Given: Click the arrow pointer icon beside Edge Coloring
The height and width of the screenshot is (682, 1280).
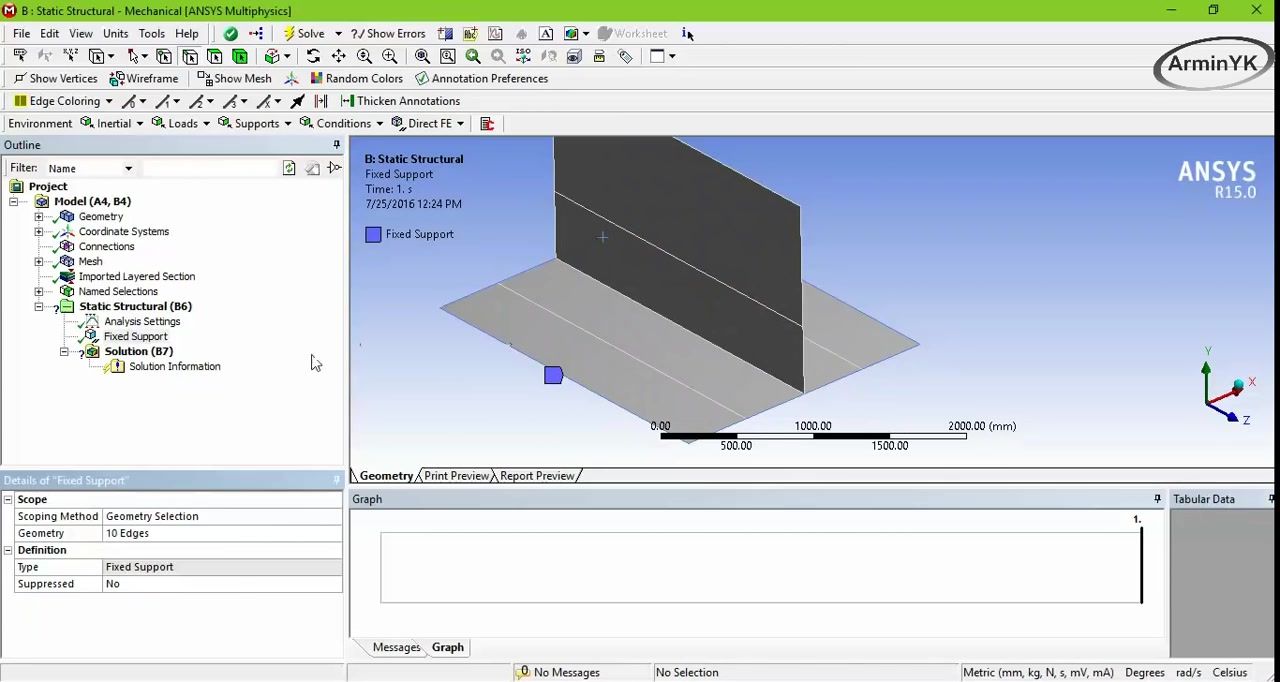Looking at the screenshot, I should (297, 101).
